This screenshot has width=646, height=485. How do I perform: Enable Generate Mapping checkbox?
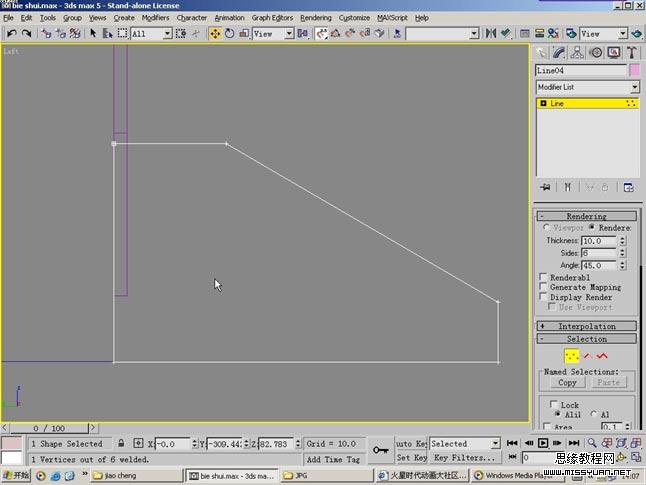click(x=543, y=287)
